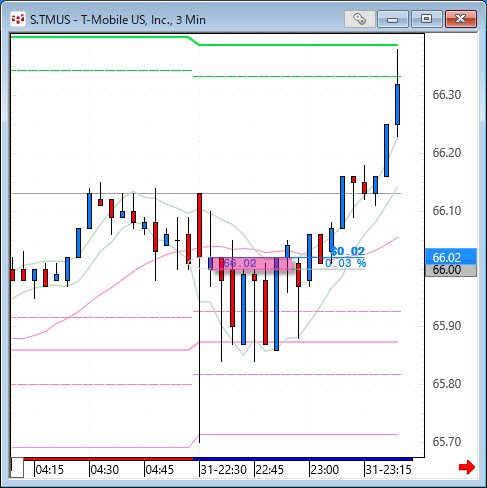The height and width of the screenshot is (488, 487).
Task: Click the 04:45 time axis label
Action: (160, 470)
